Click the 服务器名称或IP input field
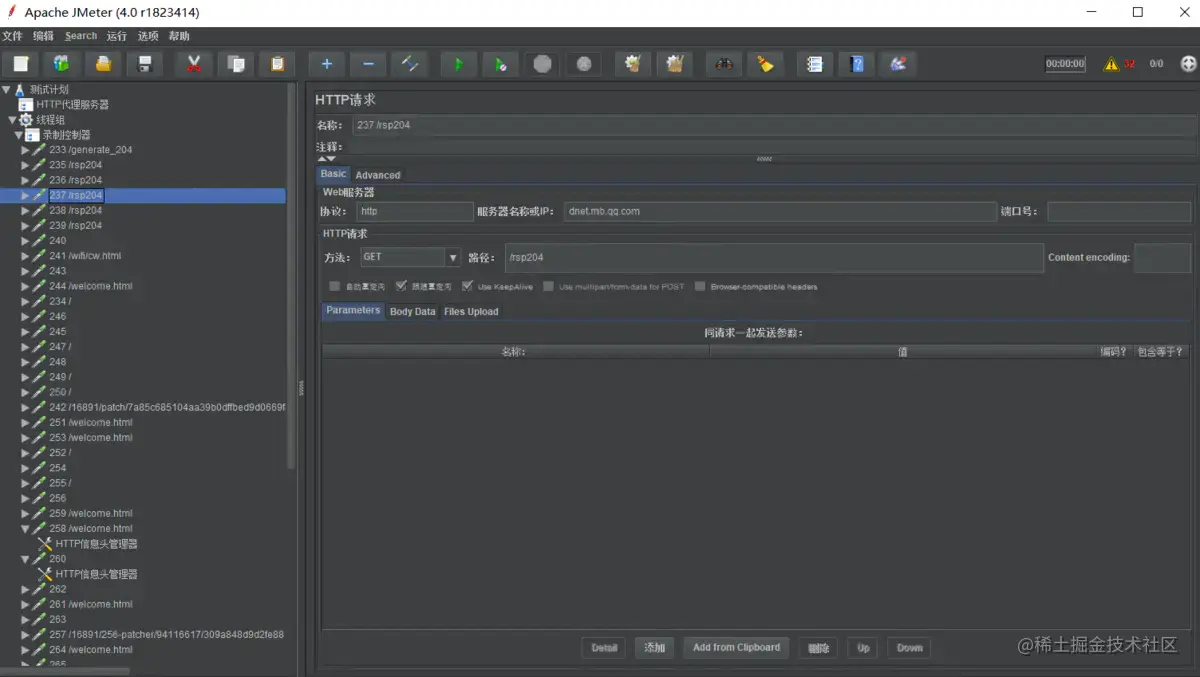Image resolution: width=1200 pixels, height=677 pixels. pyautogui.click(x=781, y=212)
